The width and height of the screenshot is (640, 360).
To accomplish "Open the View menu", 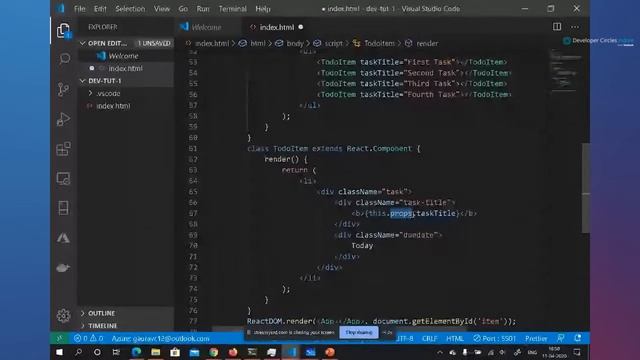I will pos(162,9).
